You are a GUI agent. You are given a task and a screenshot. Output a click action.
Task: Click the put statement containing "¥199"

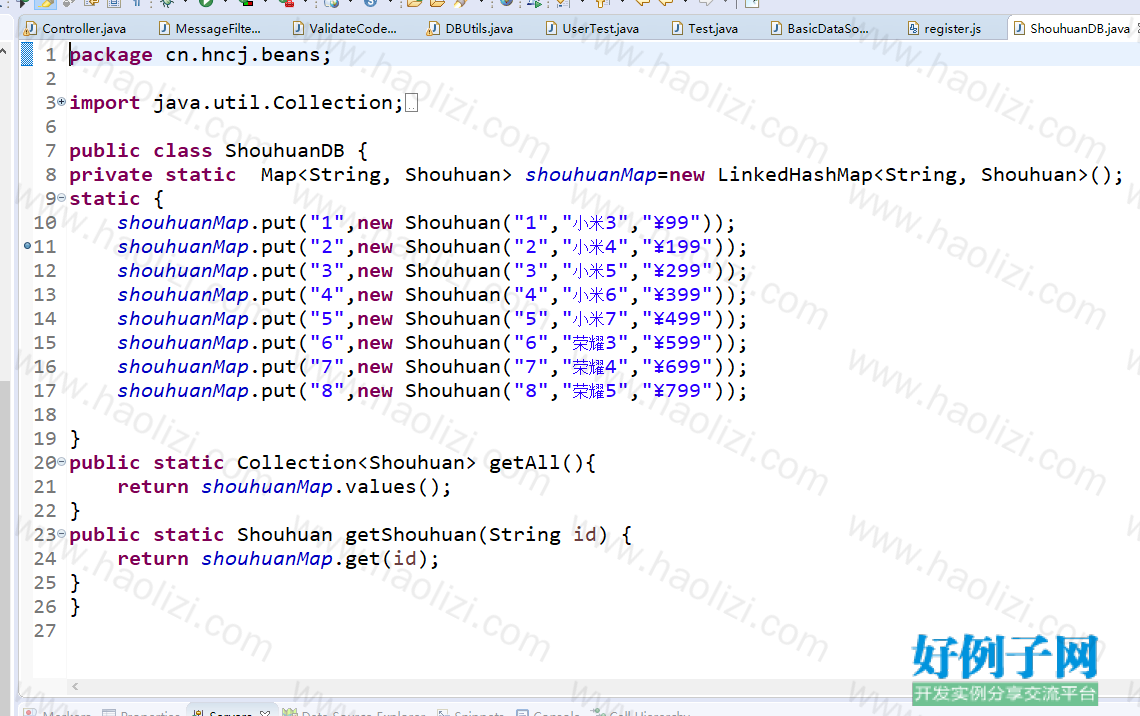(432, 246)
